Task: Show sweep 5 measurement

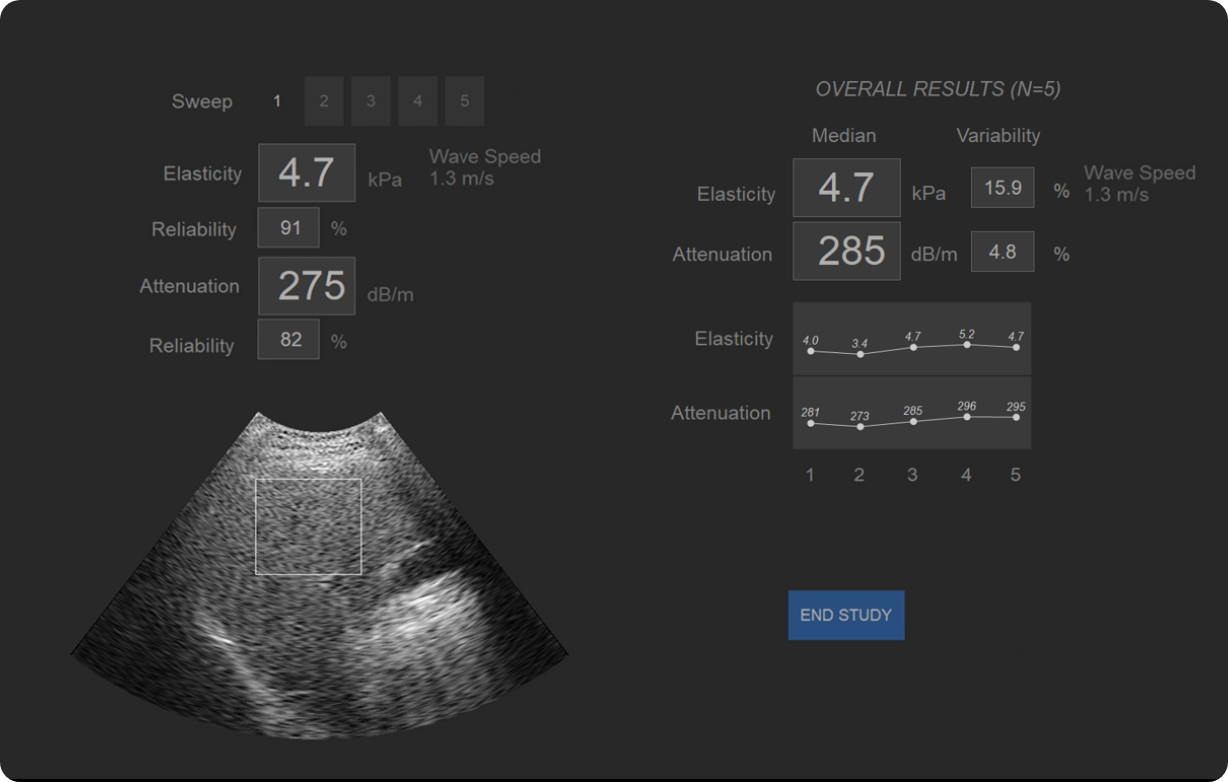Action: [x=465, y=101]
